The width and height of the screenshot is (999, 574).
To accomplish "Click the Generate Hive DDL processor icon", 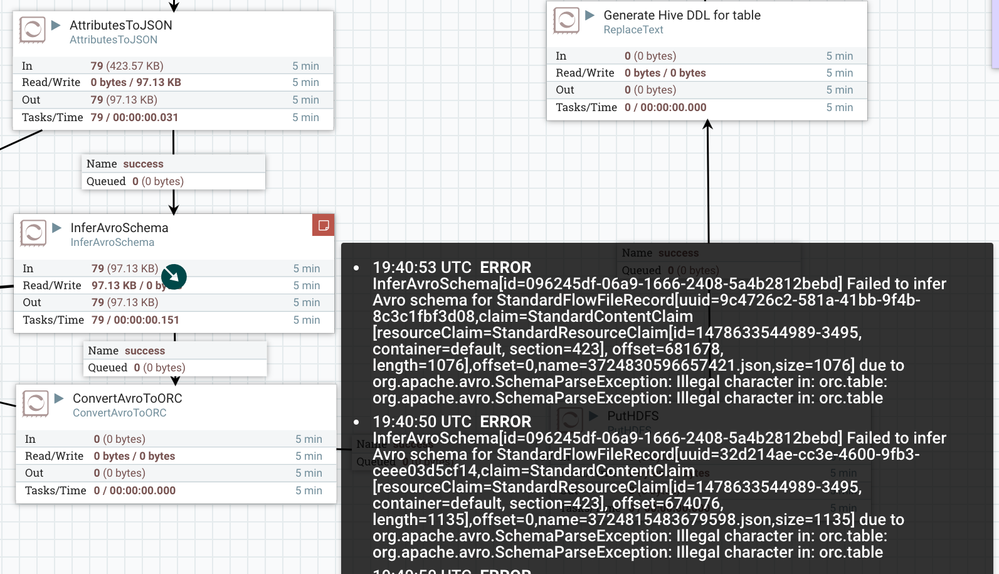I will [566, 20].
